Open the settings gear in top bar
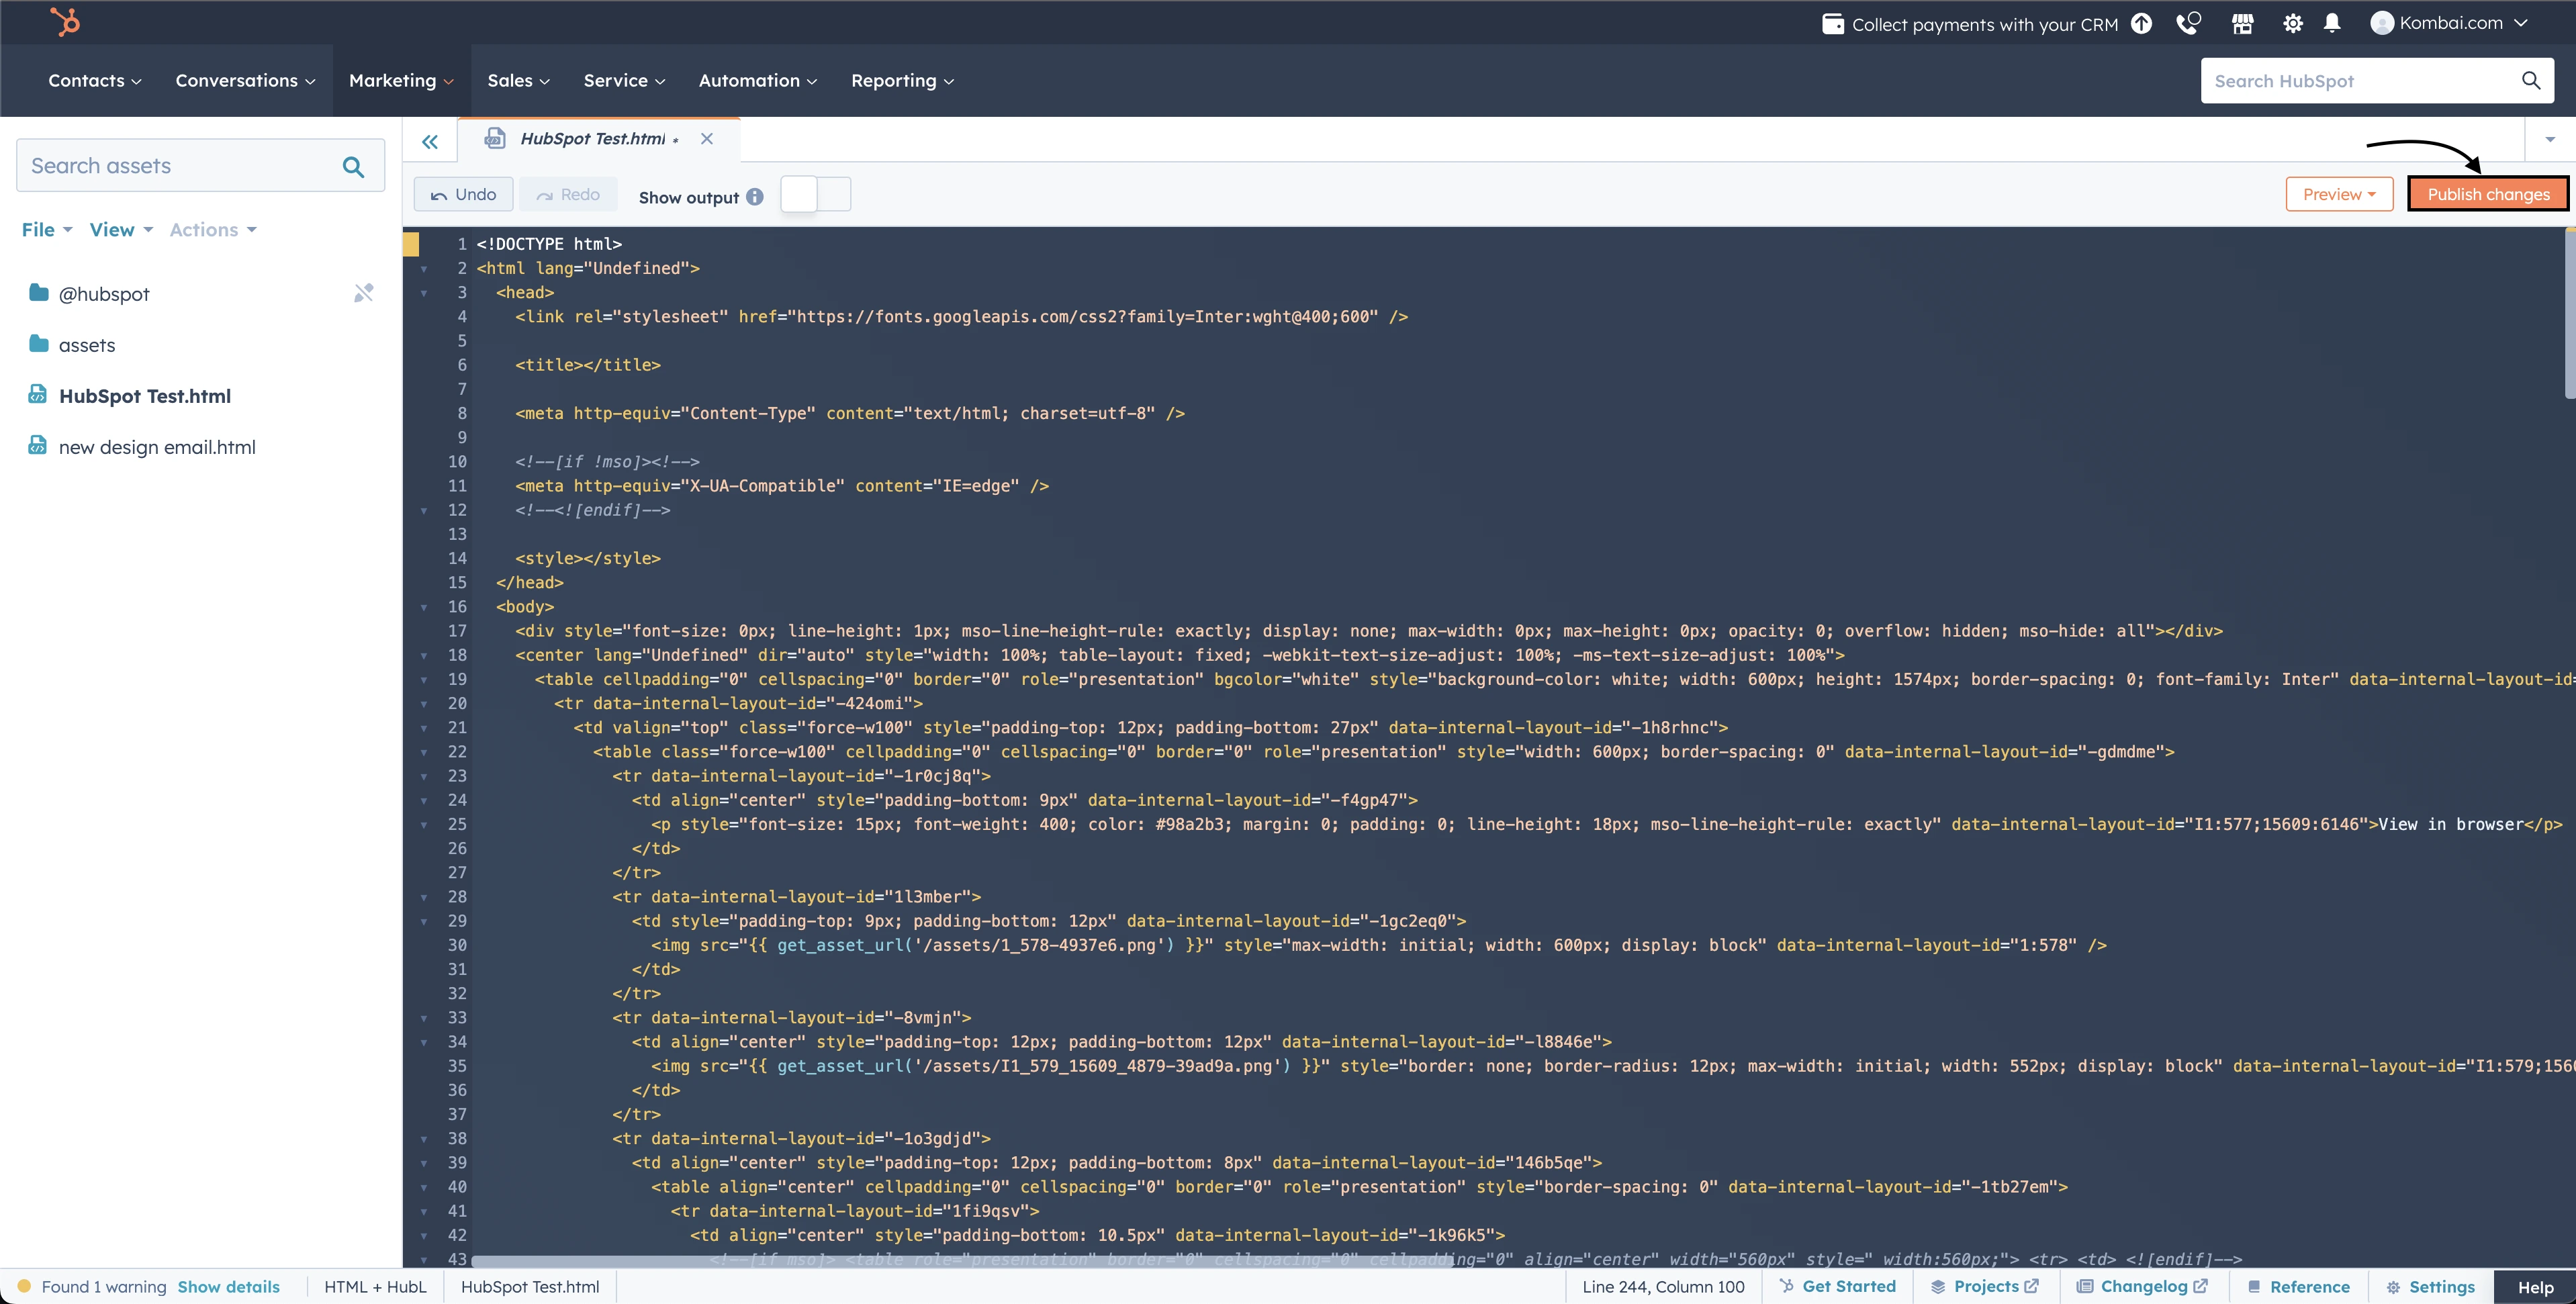 click(x=2293, y=23)
